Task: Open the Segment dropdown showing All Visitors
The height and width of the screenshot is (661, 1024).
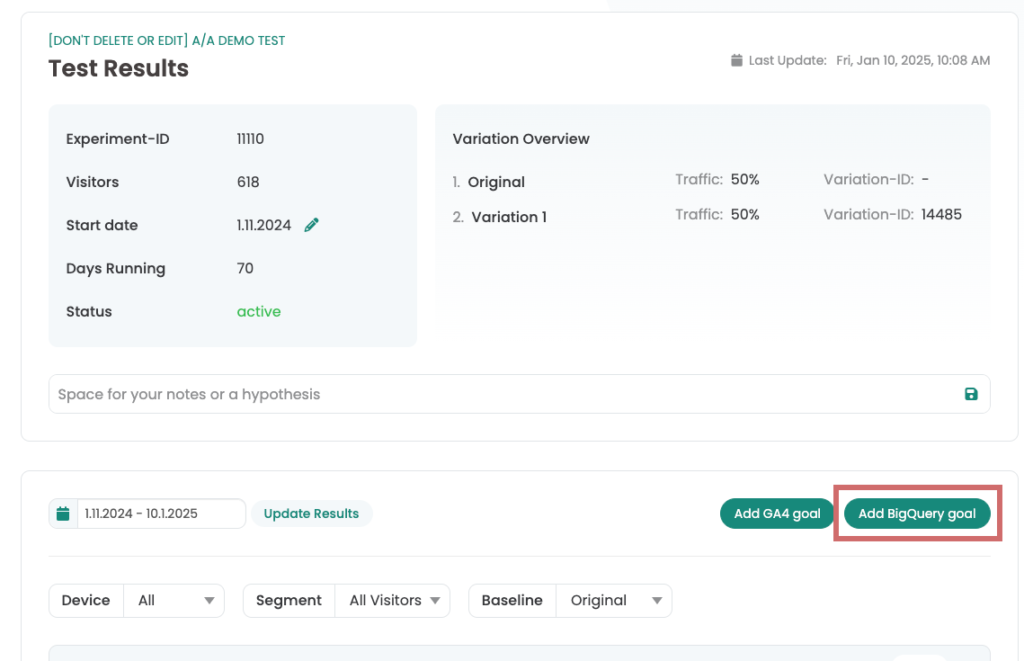Action: click(x=392, y=600)
